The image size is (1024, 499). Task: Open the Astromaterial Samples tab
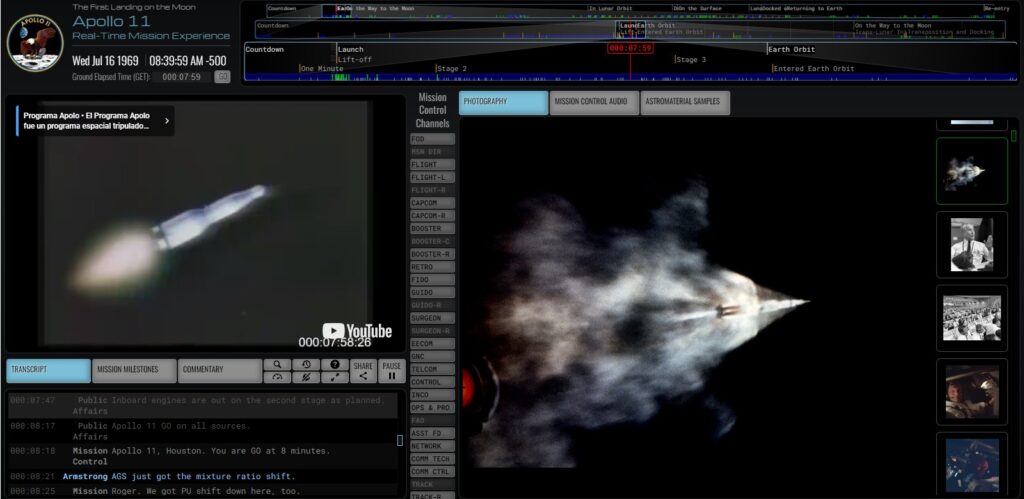coord(685,102)
